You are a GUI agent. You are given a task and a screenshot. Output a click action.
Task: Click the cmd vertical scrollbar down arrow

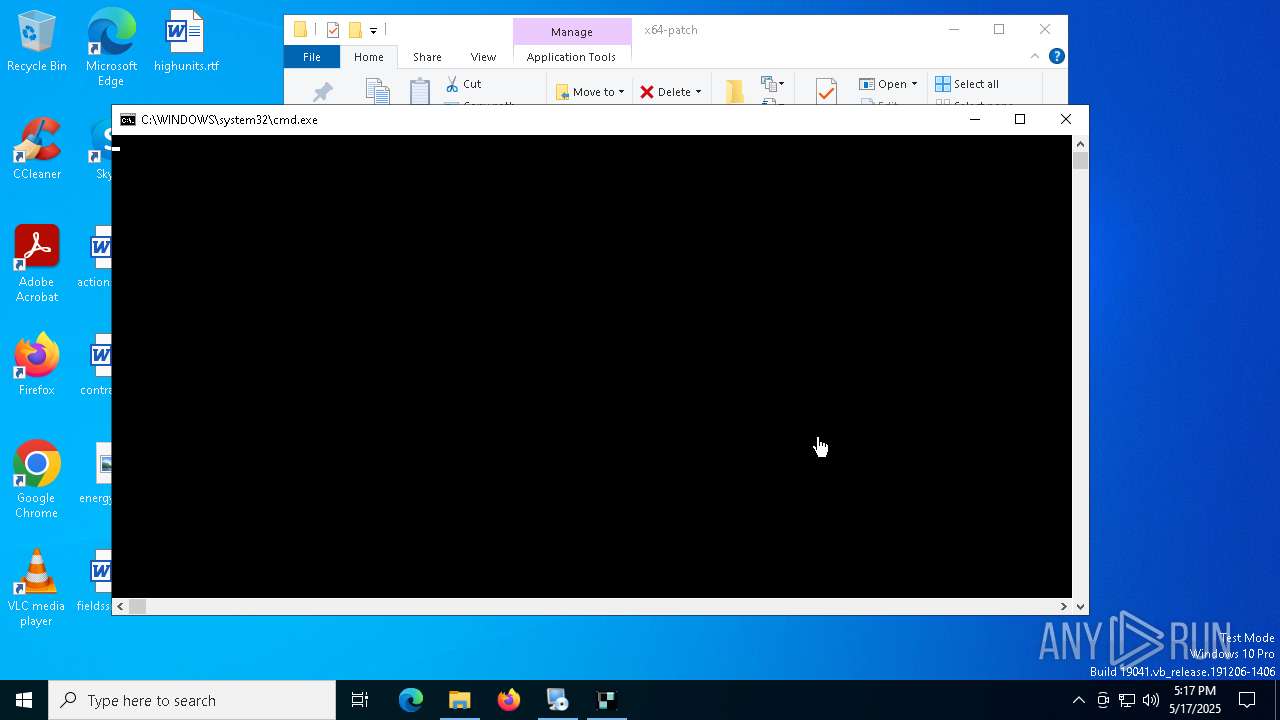click(1080, 606)
